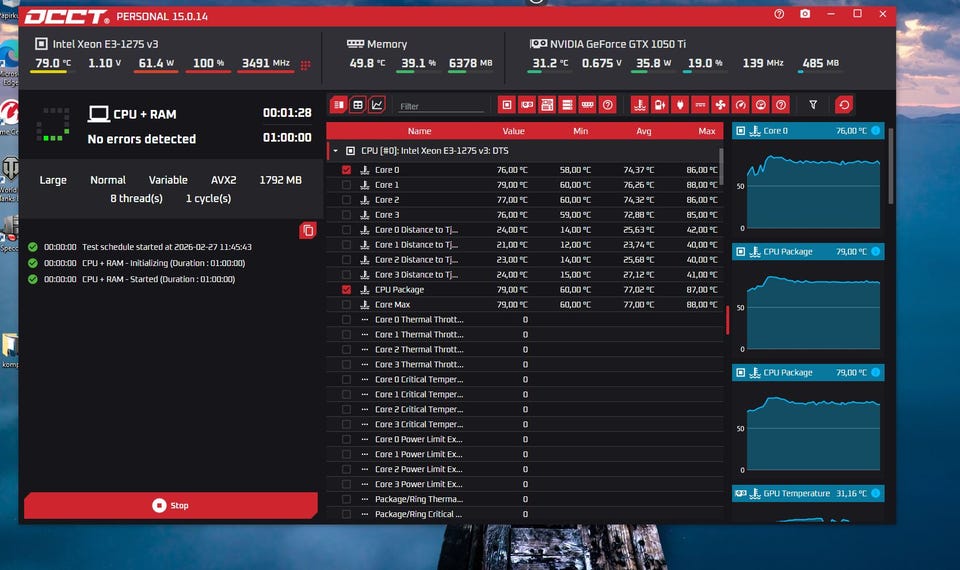
Task: Open the help icon in title bar
Action: (779, 14)
